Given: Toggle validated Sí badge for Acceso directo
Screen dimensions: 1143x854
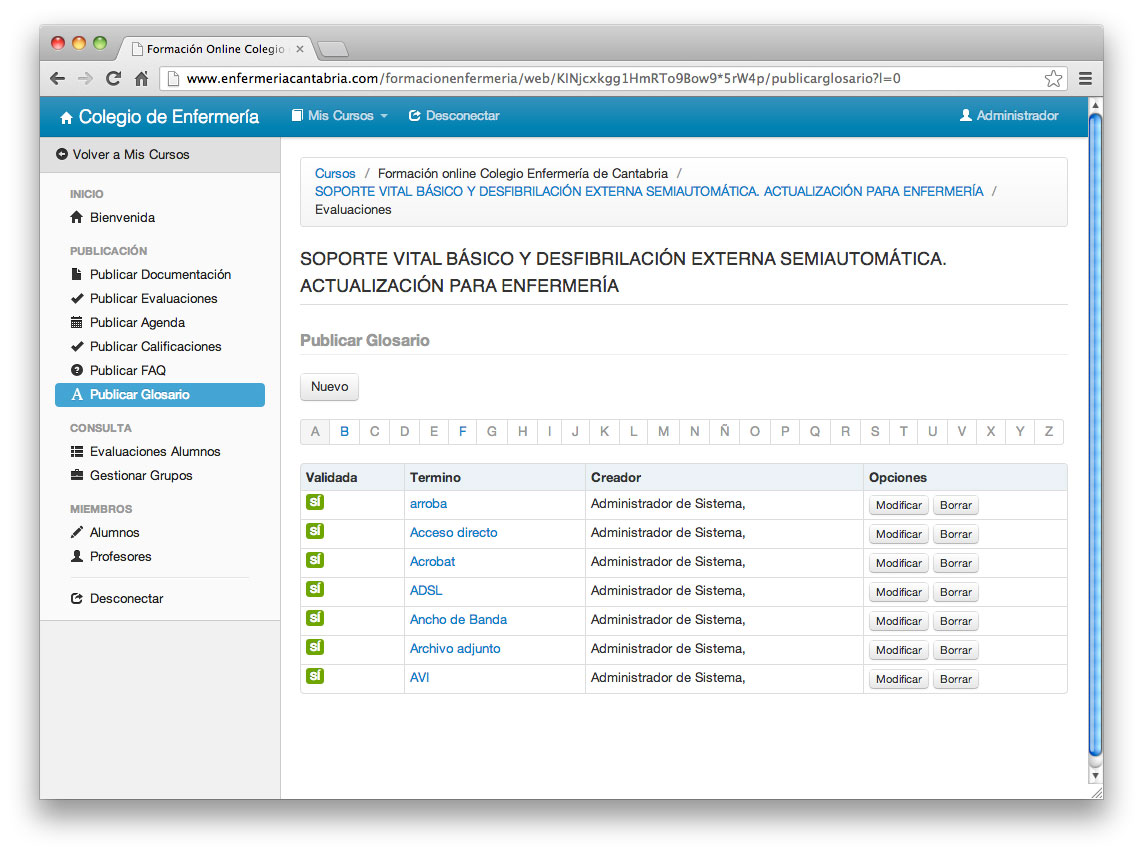Looking at the screenshot, I should 315,532.
